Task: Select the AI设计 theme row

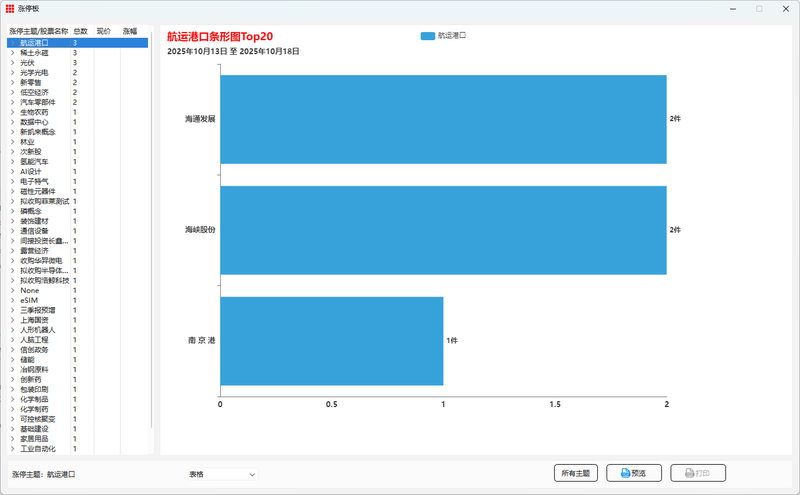Action: click(78, 171)
